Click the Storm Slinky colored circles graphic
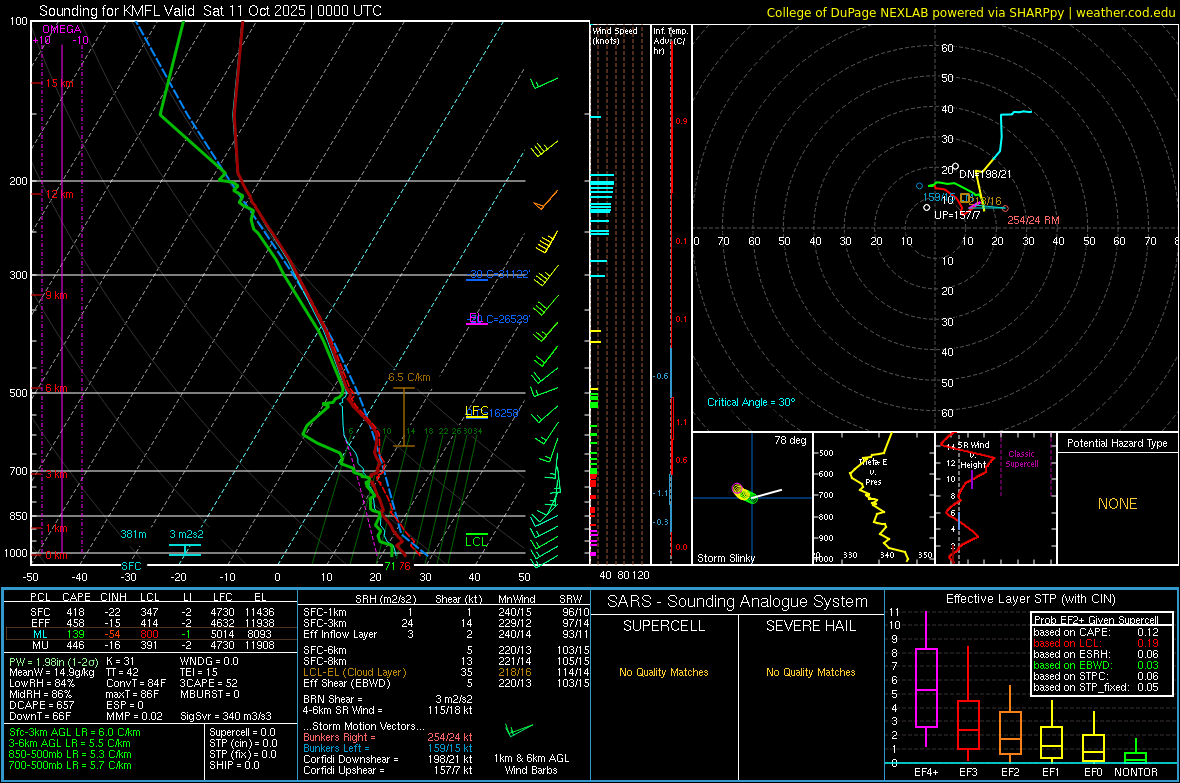This screenshot has width=1180, height=783. pyautogui.click(x=744, y=493)
